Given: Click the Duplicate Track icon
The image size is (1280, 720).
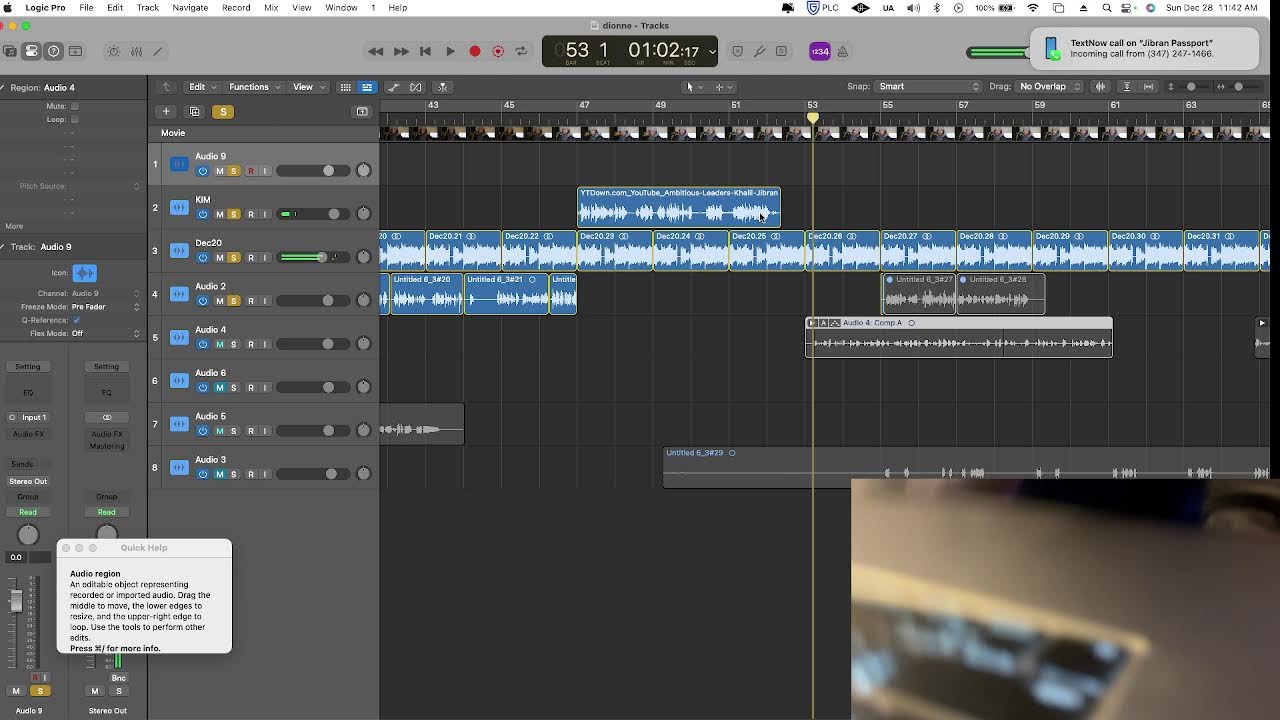Looking at the screenshot, I should (x=195, y=111).
